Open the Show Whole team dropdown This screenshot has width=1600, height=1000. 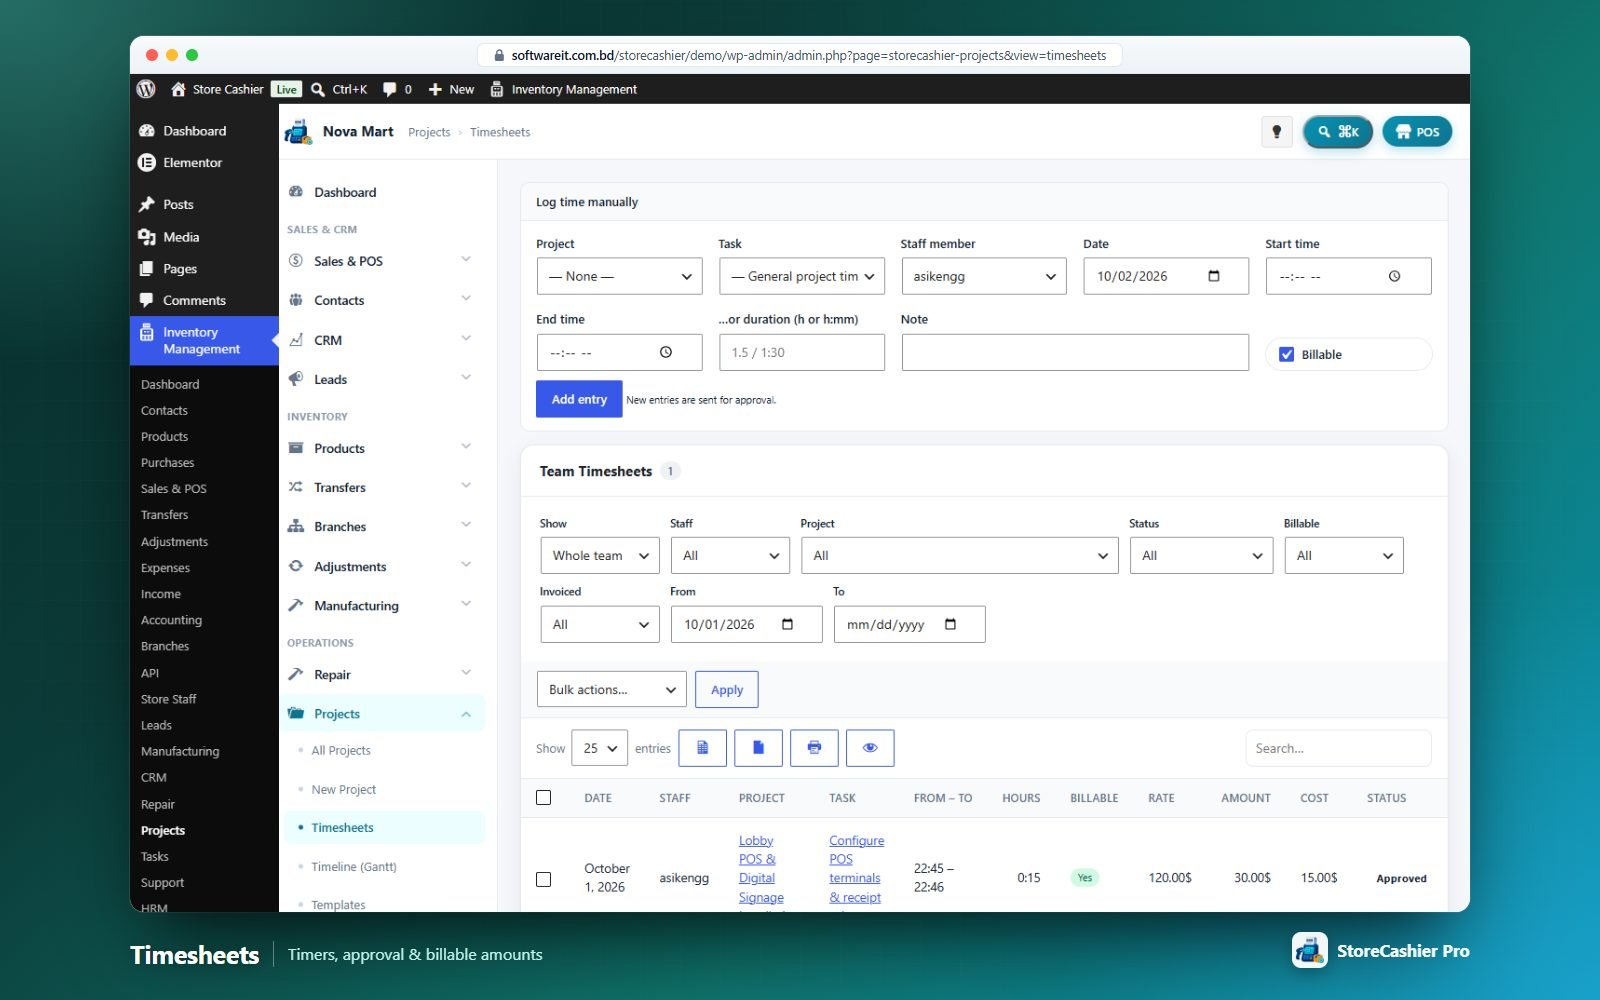(x=599, y=555)
